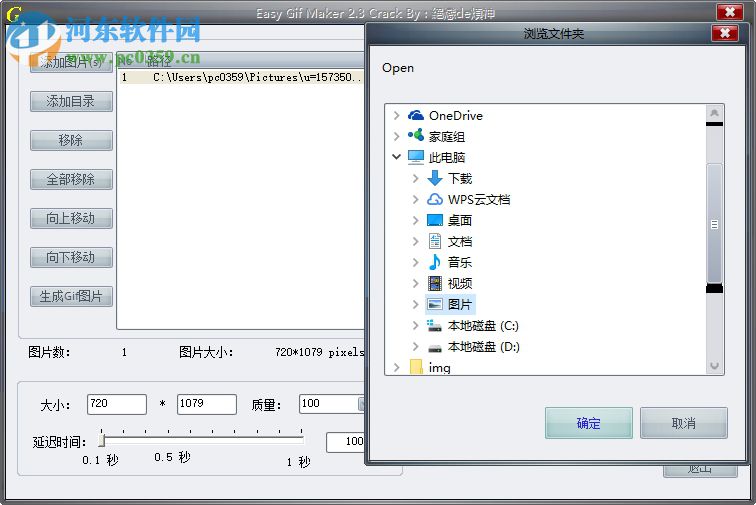Click the WPS云文档 cloud icon
Image resolution: width=756 pixels, height=505 pixels.
434,199
